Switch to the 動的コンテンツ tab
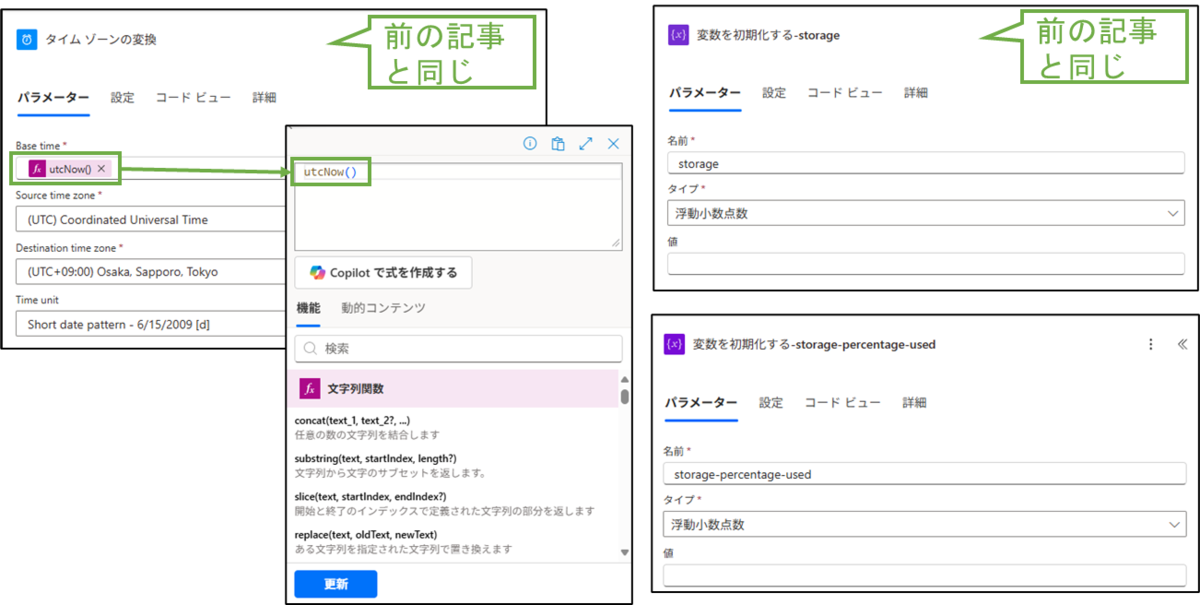Viewport: 1200px width, 605px height. [x=383, y=308]
